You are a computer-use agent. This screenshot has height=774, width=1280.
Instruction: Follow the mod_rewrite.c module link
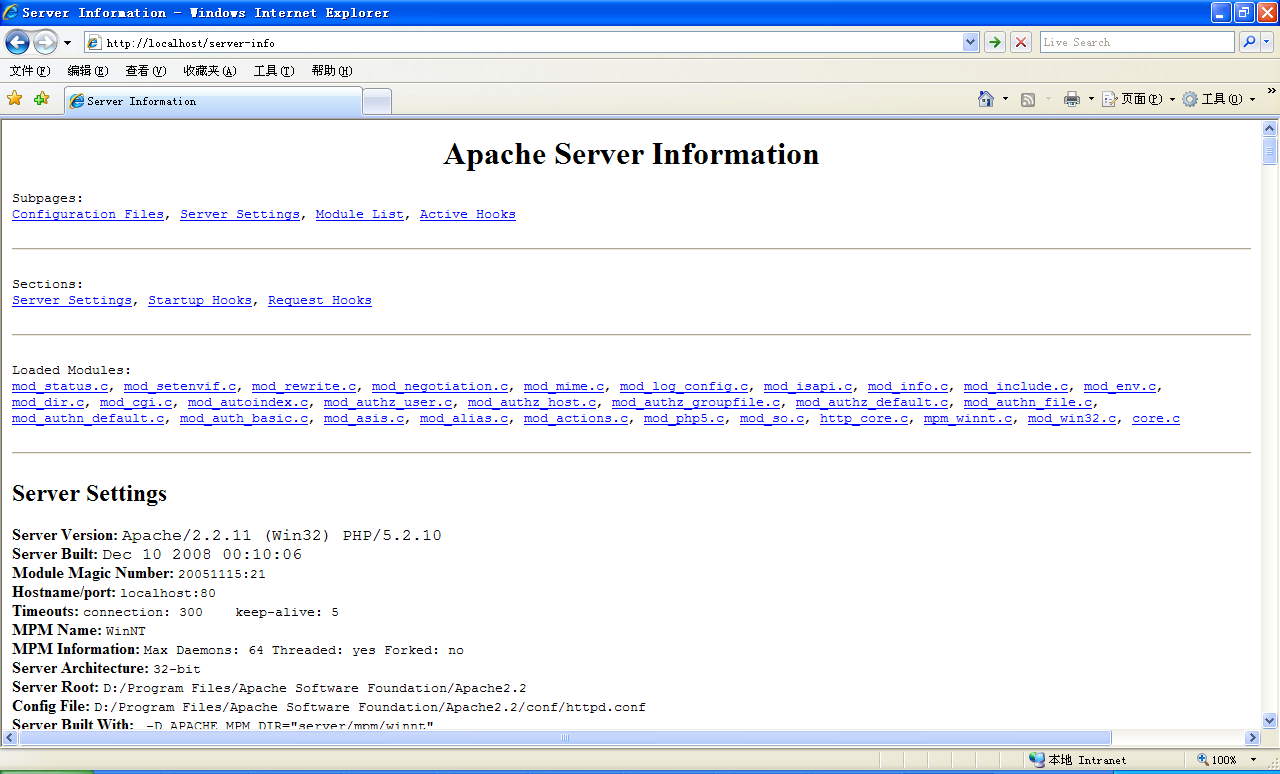304,386
